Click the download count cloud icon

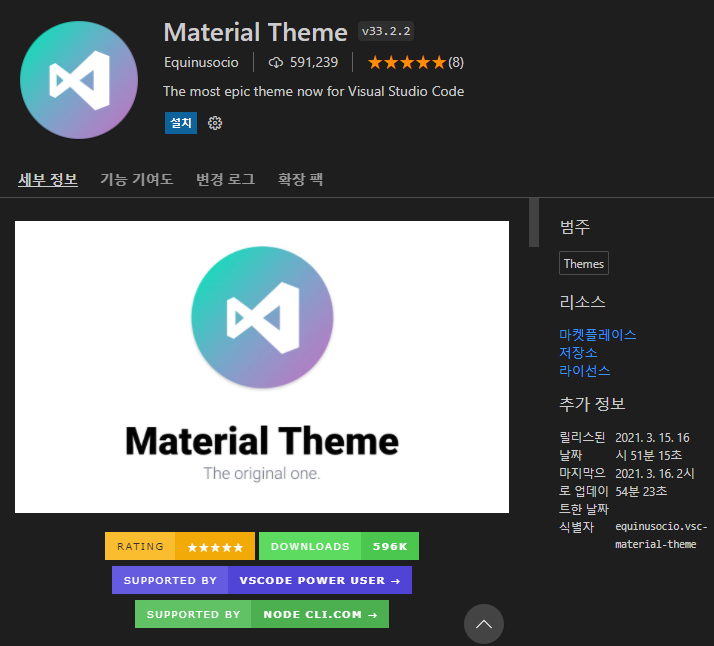pyautogui.click(x=275, y=62)
